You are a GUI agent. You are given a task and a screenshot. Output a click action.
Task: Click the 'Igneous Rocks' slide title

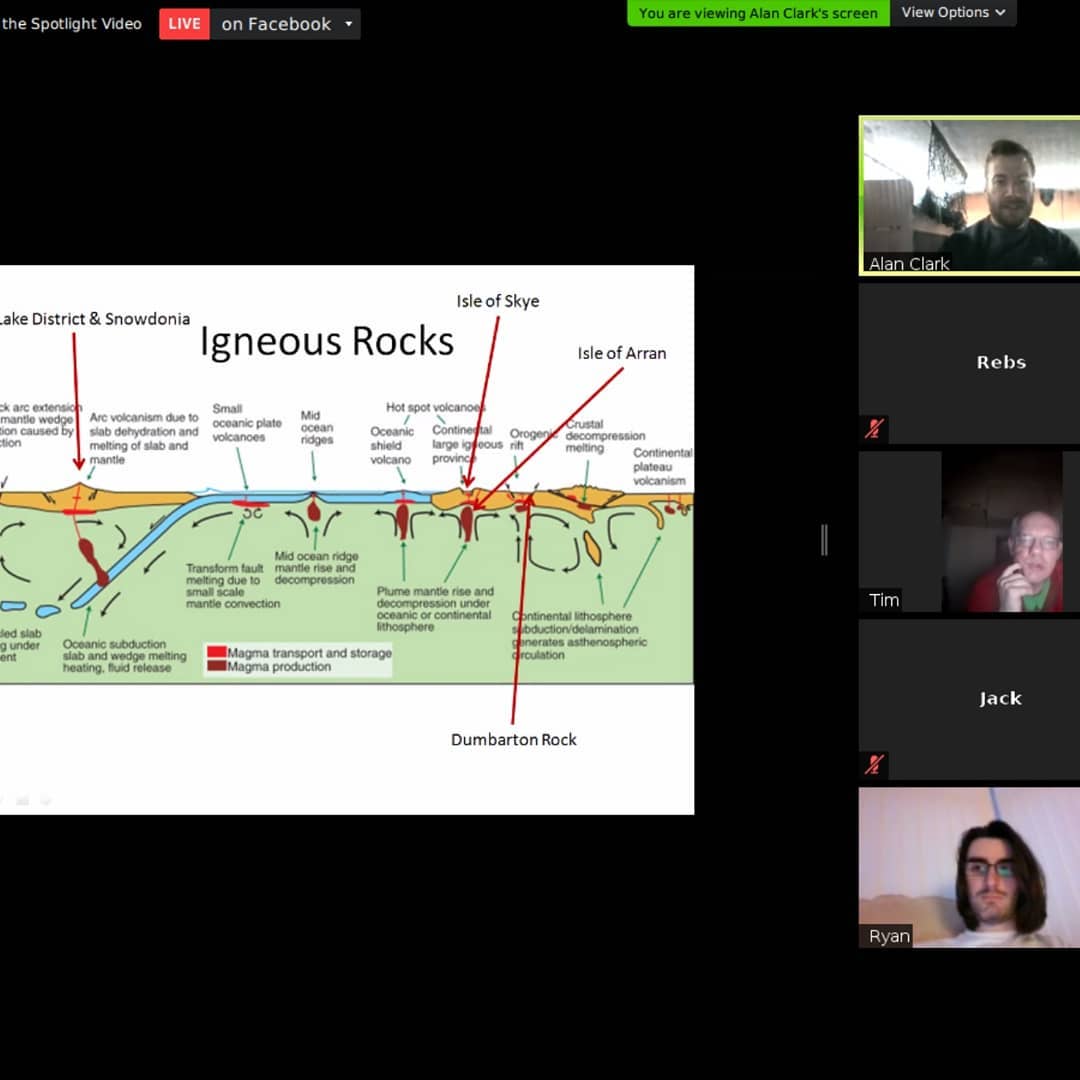click(x=327, y=342)
